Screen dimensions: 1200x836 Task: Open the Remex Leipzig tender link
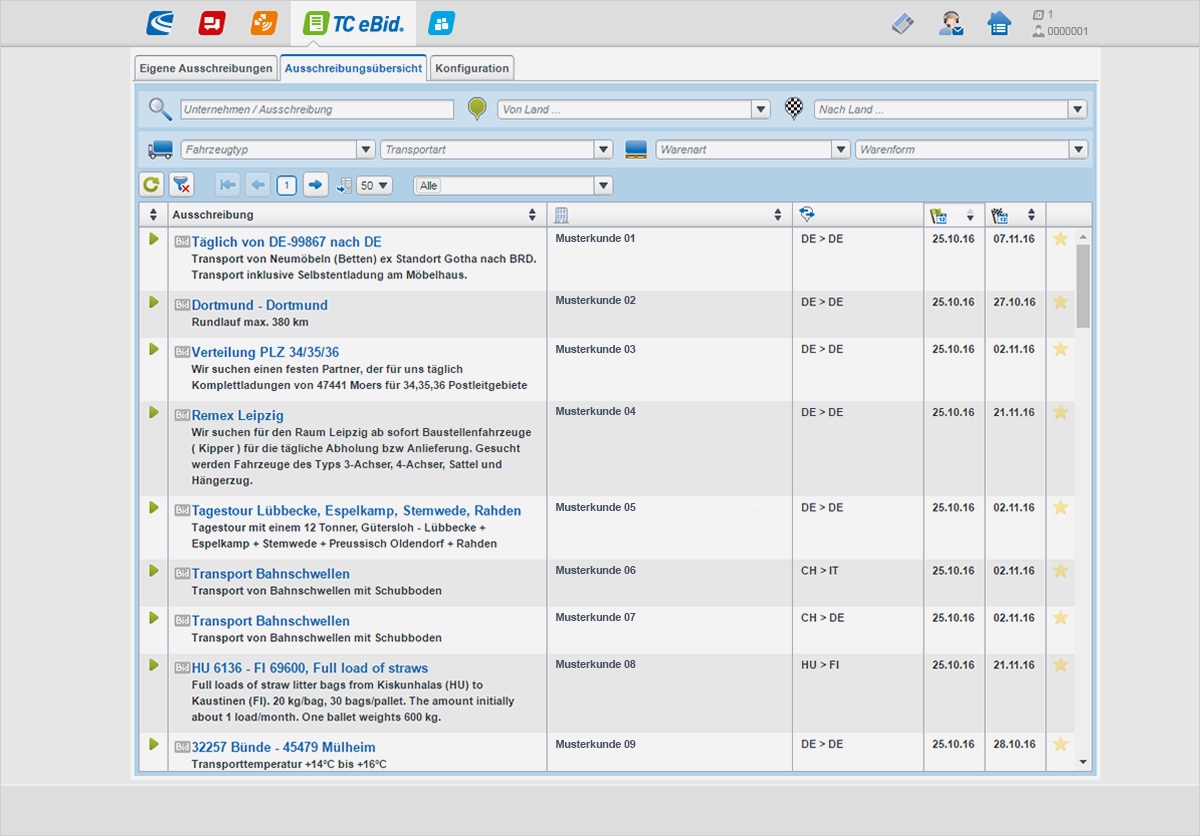238,415
